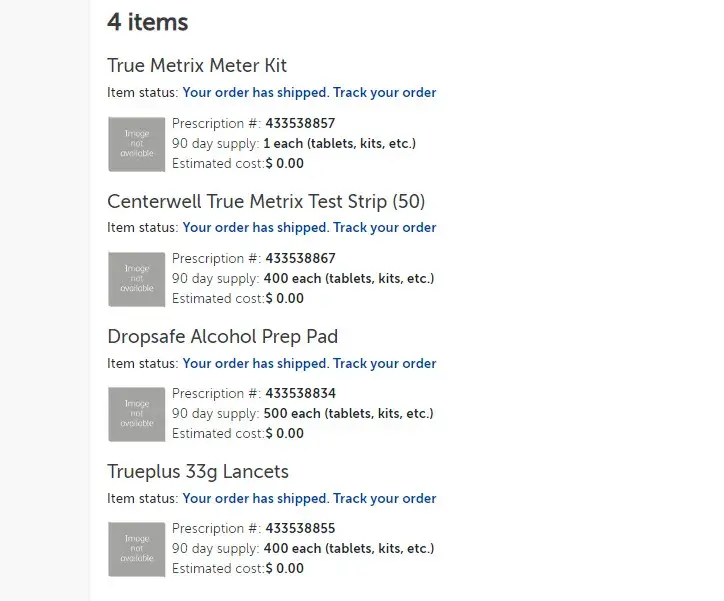Screen dimensions: 724x601
Task: Click the 4 items heading
Action: pyautogui.click(x=148, y=21)
